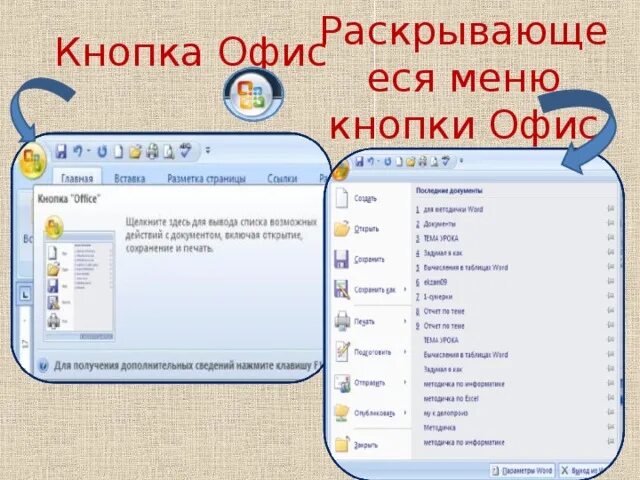Click Open folder icon in toolbar above Office menu
Screen dimensions: 640x480
[411, 162]
